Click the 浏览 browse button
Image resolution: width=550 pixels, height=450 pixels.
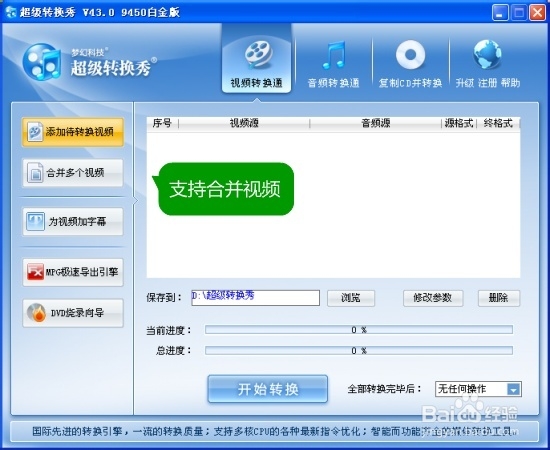coord(351,298)
